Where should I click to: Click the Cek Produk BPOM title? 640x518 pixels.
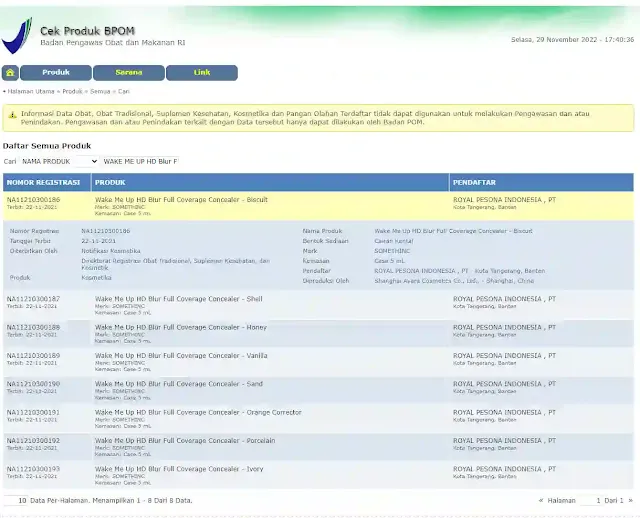(87, 31)
